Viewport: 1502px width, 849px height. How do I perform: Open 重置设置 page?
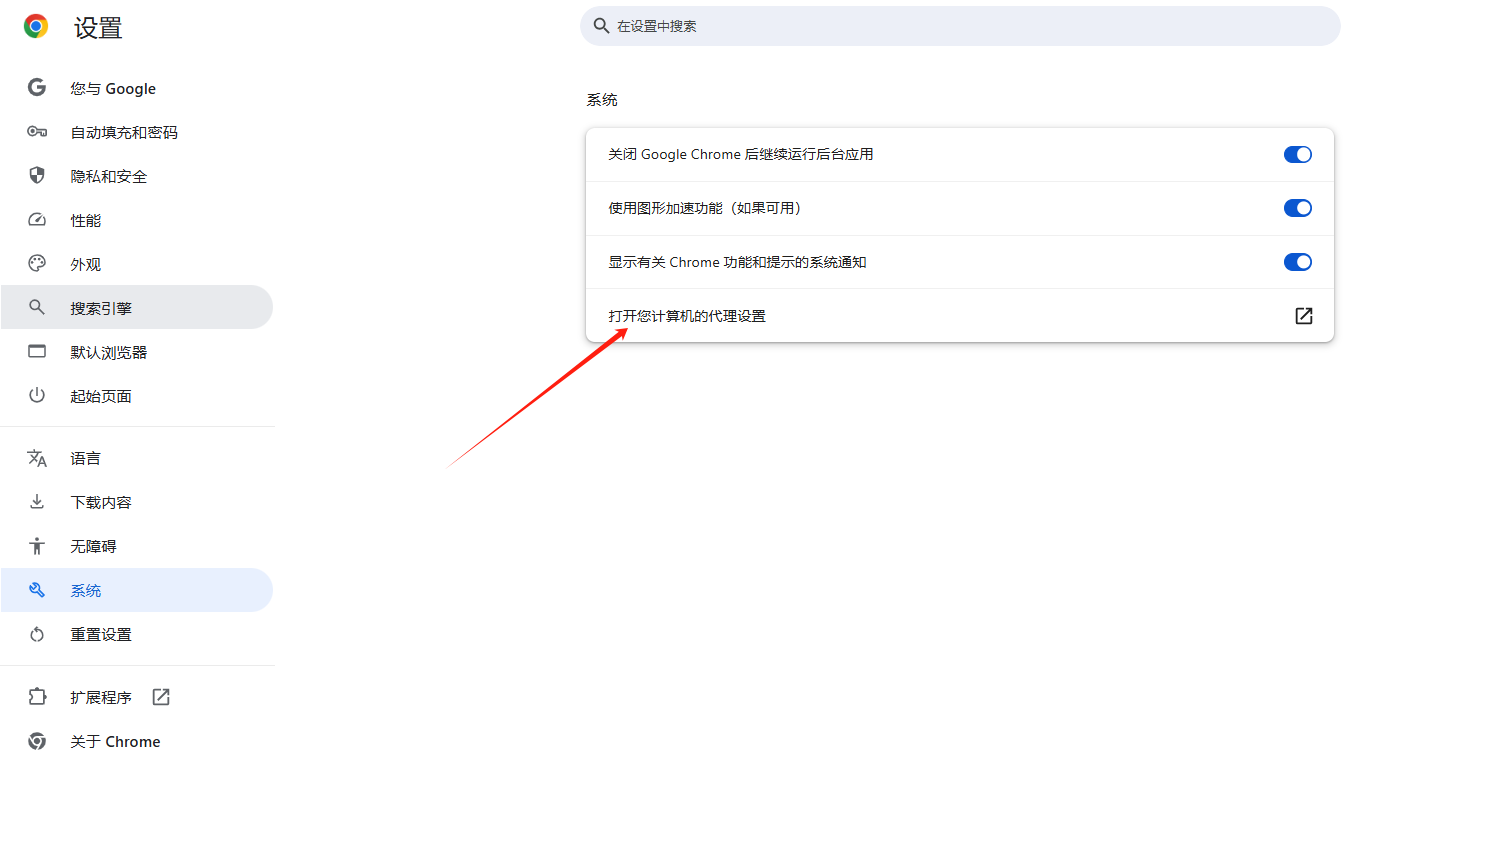[137, 634]
